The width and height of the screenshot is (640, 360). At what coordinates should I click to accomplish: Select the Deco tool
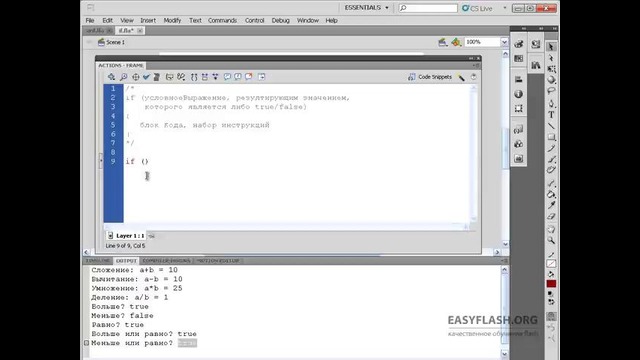click(551, 170)
